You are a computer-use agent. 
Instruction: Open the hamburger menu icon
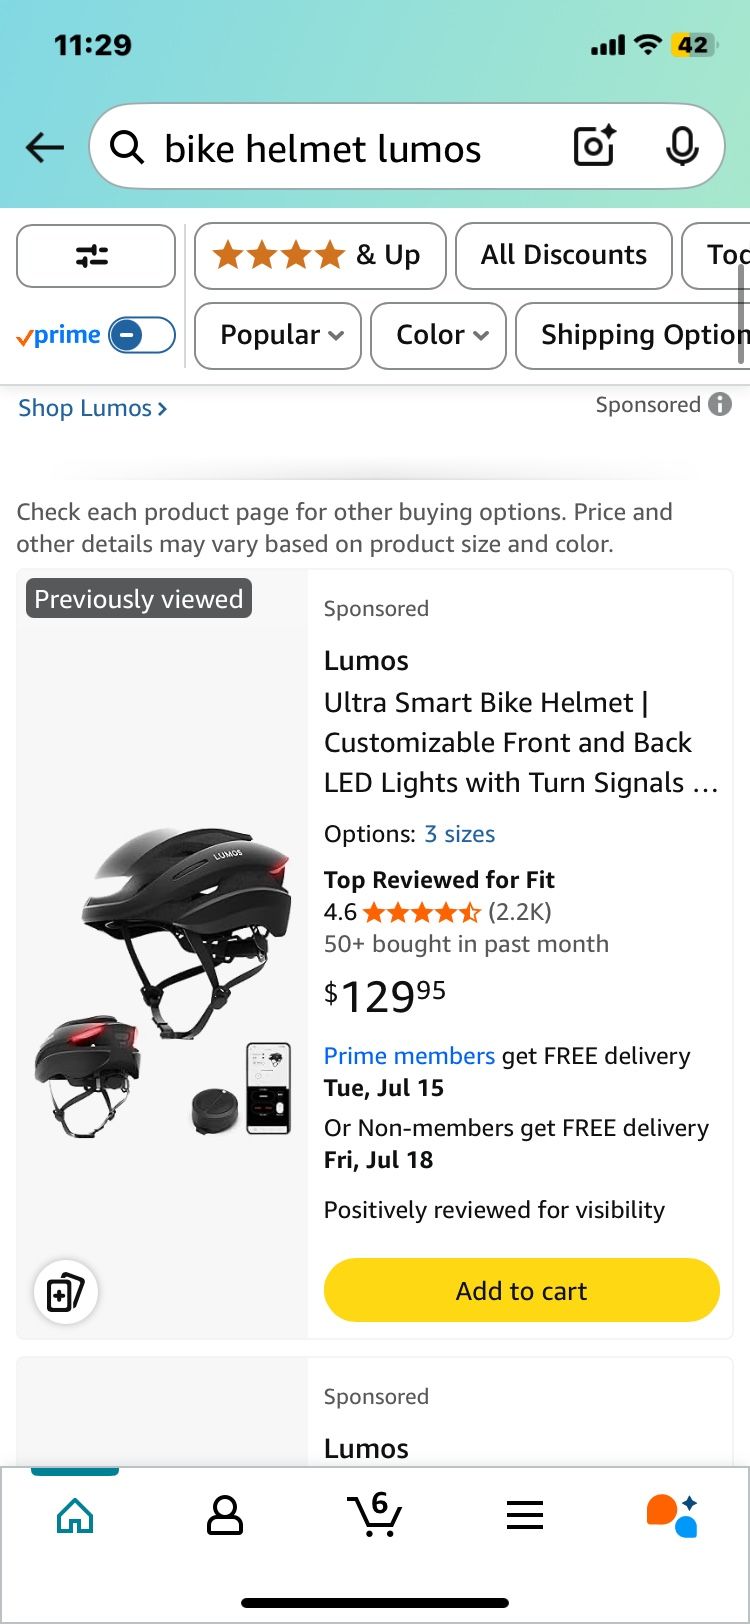click(x=524, y=1516)
